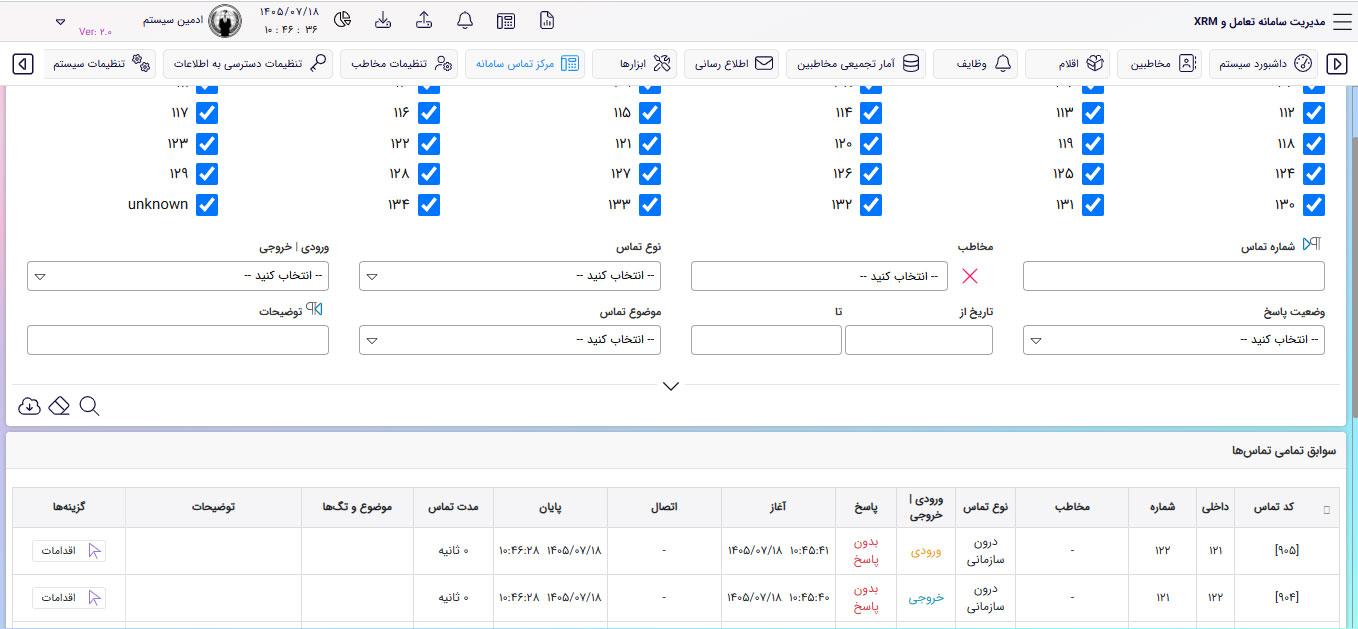Open the ورودی | خروجی dropdown
This screenshot has width=1358, height=629.
(x=178, y=276)
